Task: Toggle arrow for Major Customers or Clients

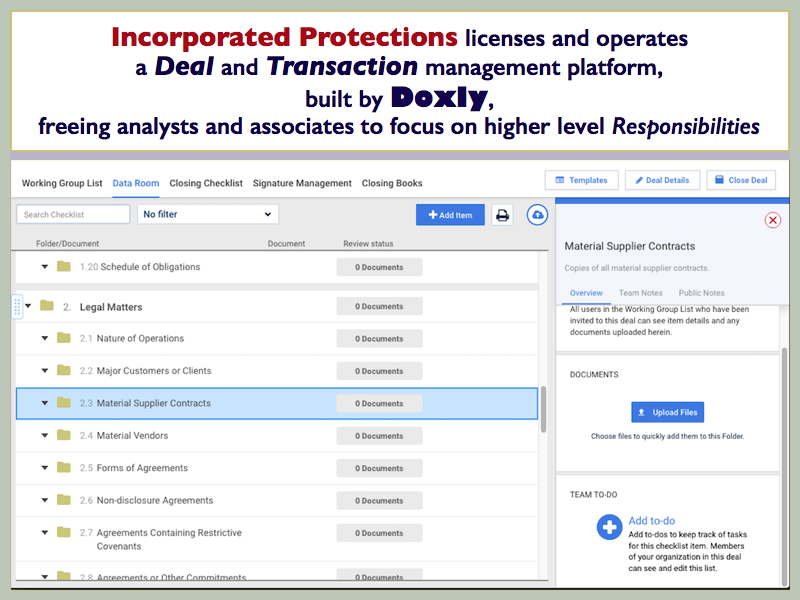Action: (45, 370)
